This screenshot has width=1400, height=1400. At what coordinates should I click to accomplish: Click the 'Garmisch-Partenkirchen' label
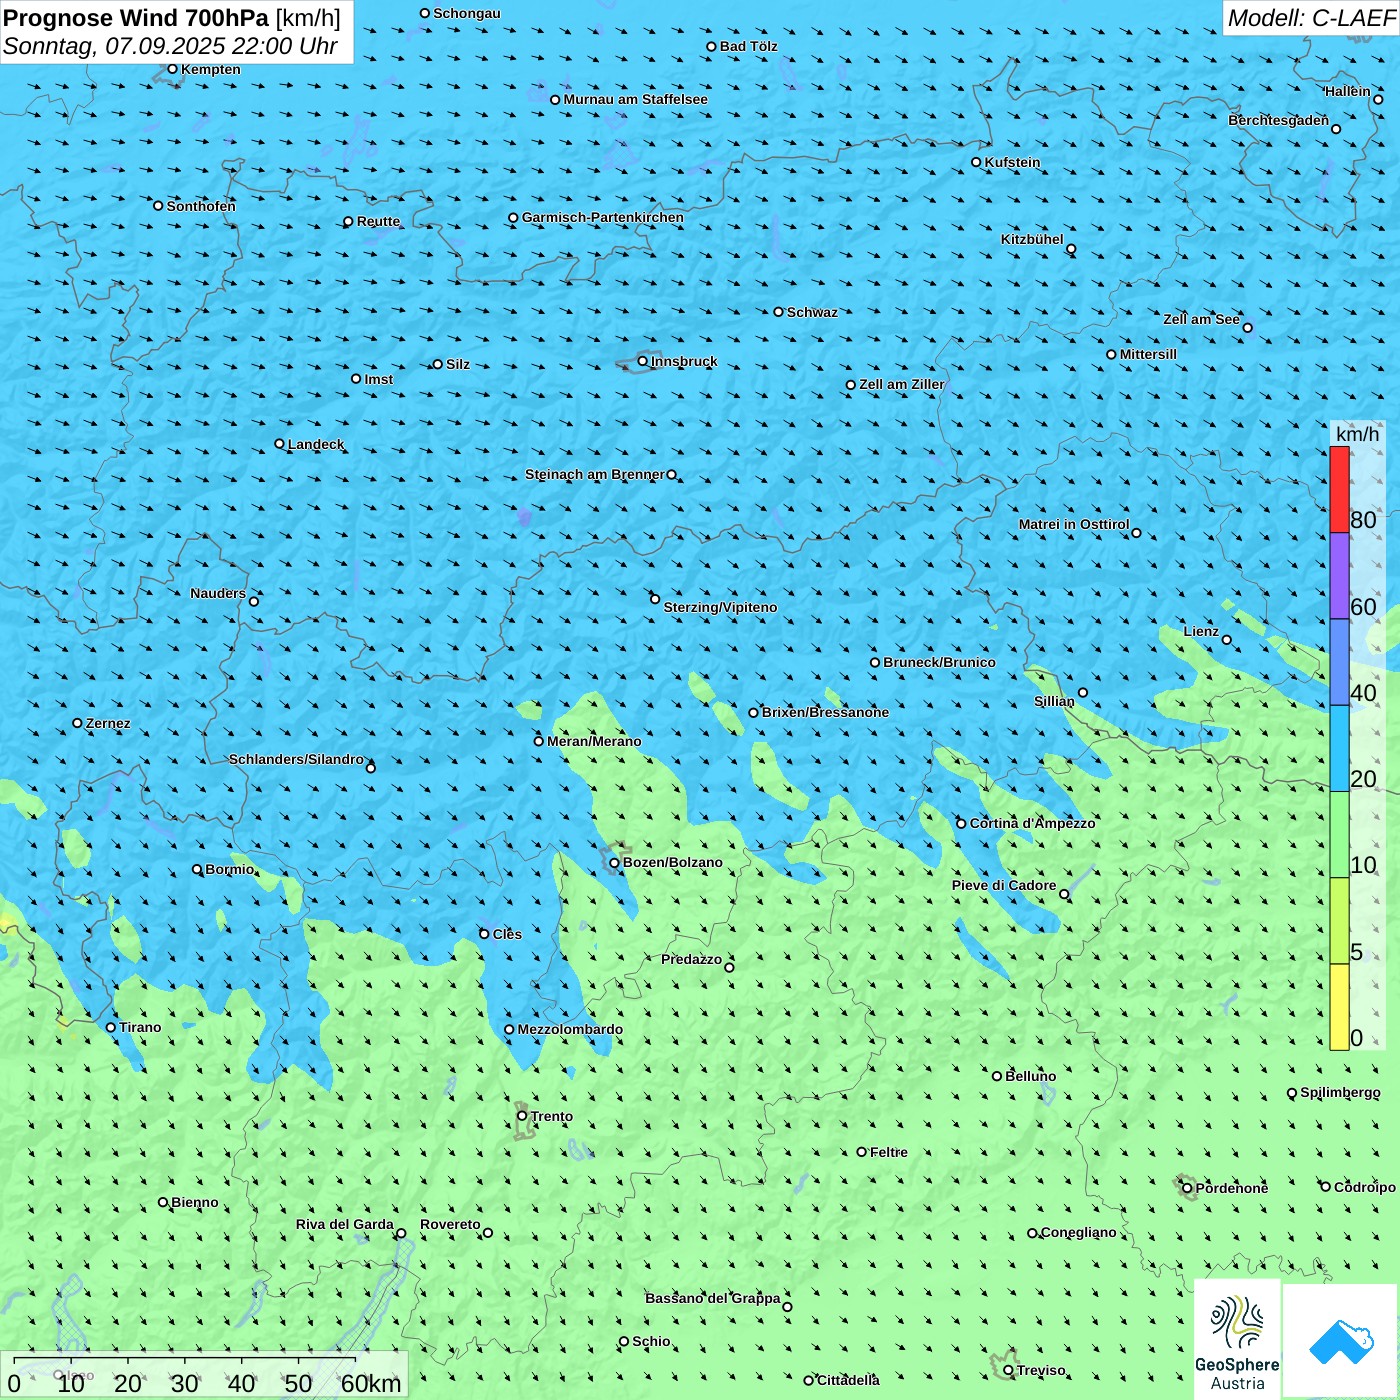(603, 217)
